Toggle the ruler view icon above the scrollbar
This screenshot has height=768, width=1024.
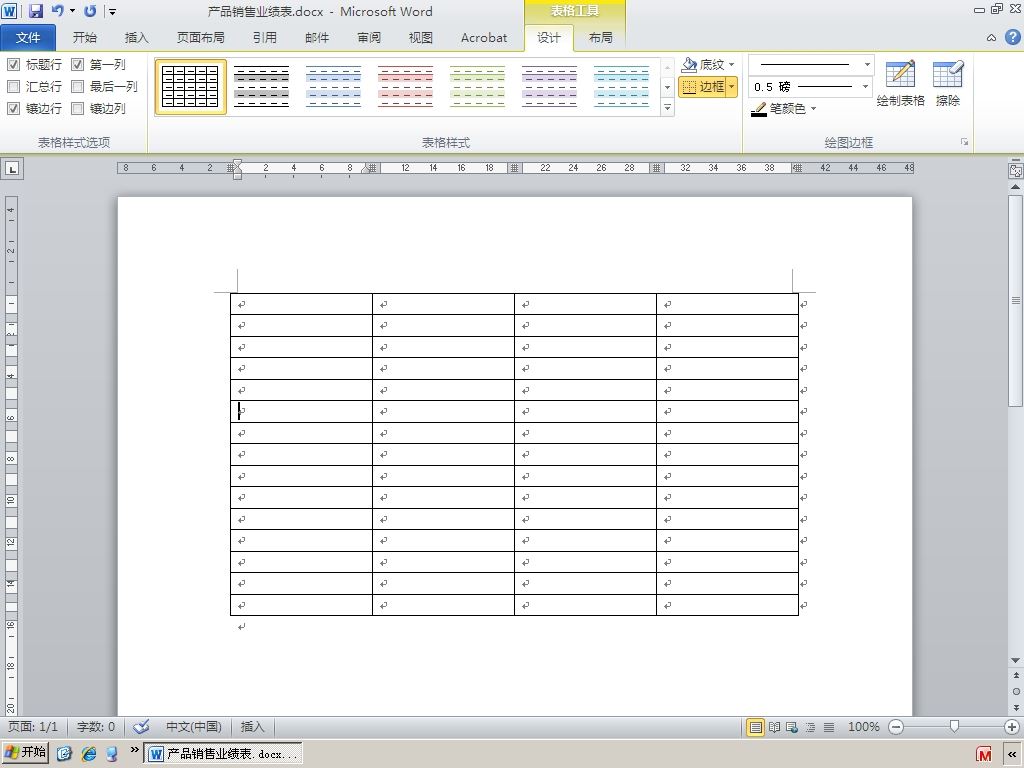coord(1016,170)
